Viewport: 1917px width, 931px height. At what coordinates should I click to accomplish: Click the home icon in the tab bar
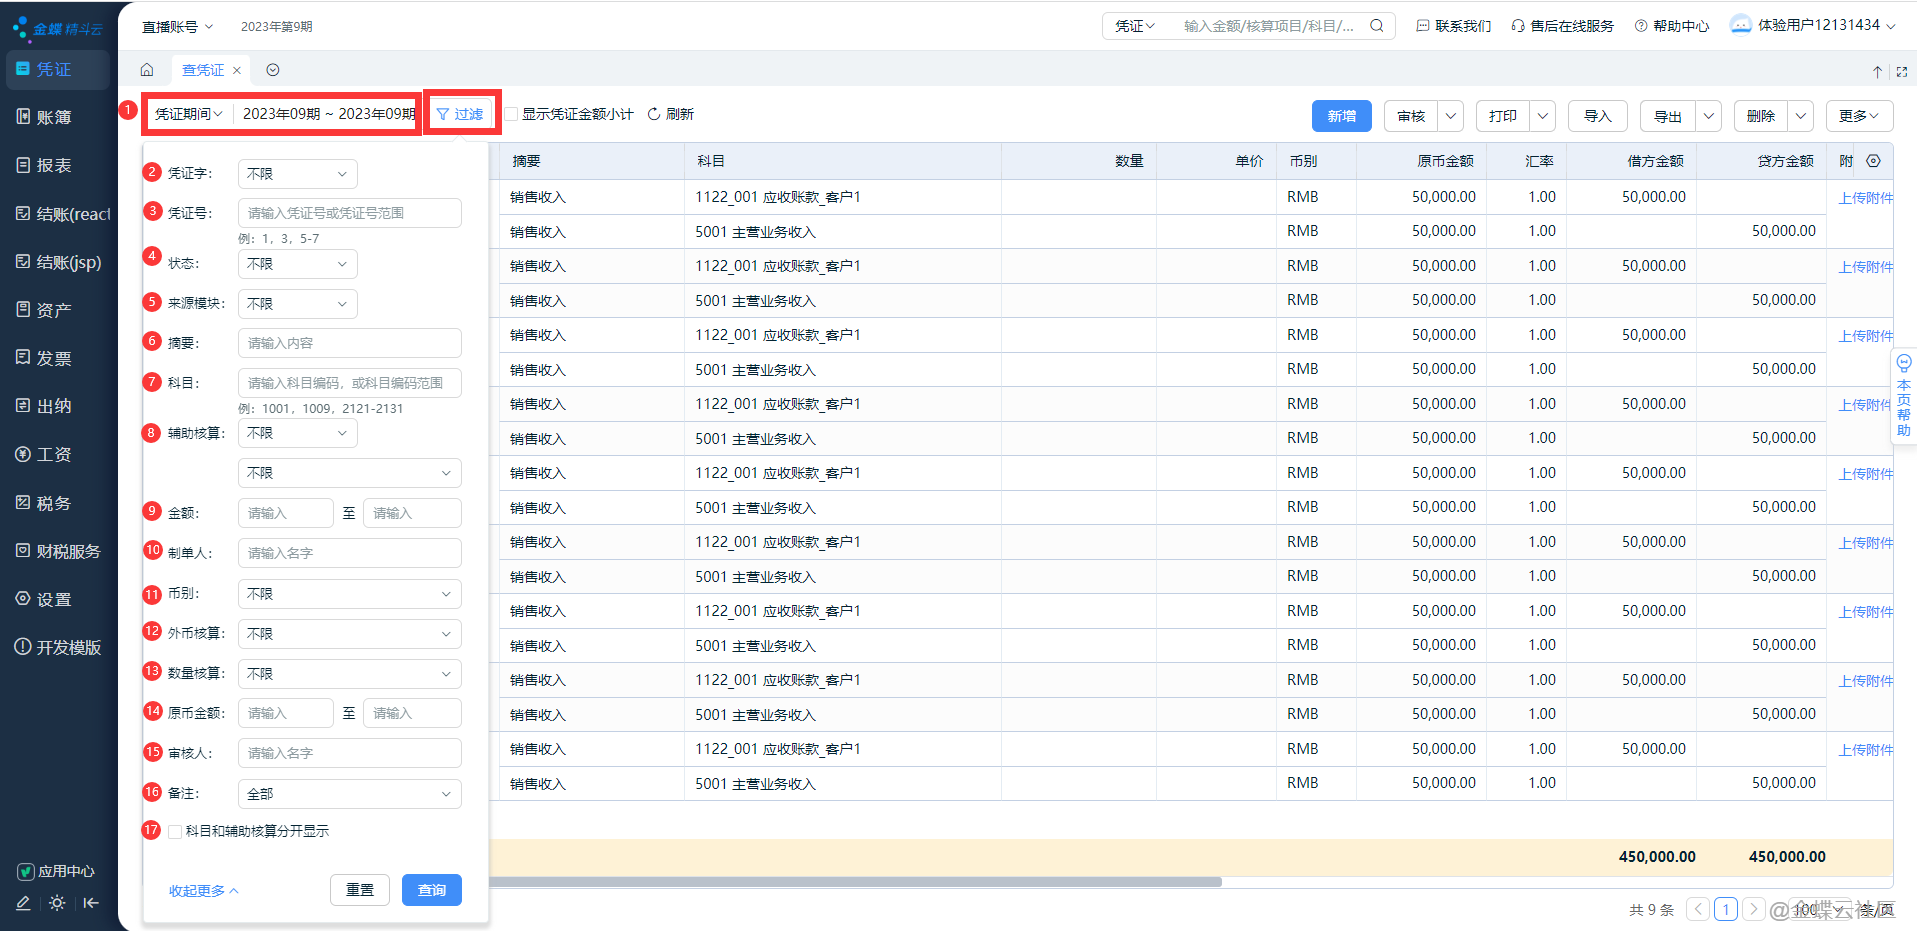tap(147, 69)
